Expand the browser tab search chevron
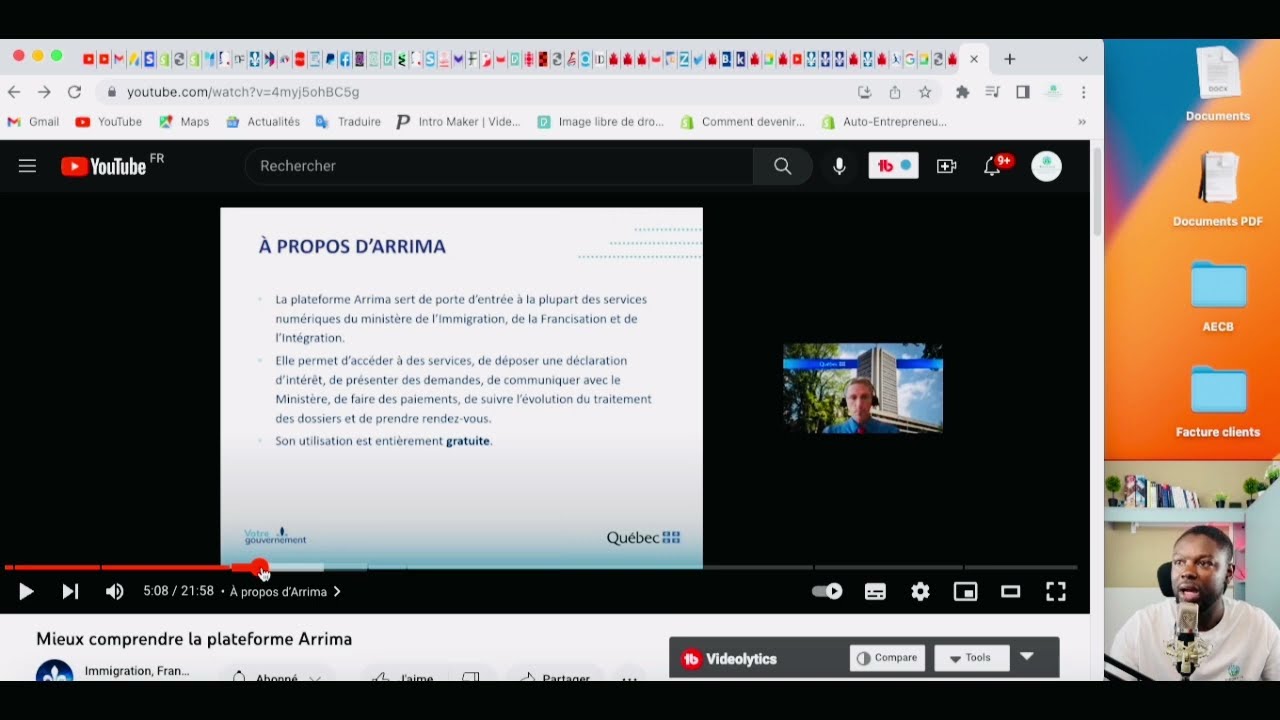 (1083, 59)
